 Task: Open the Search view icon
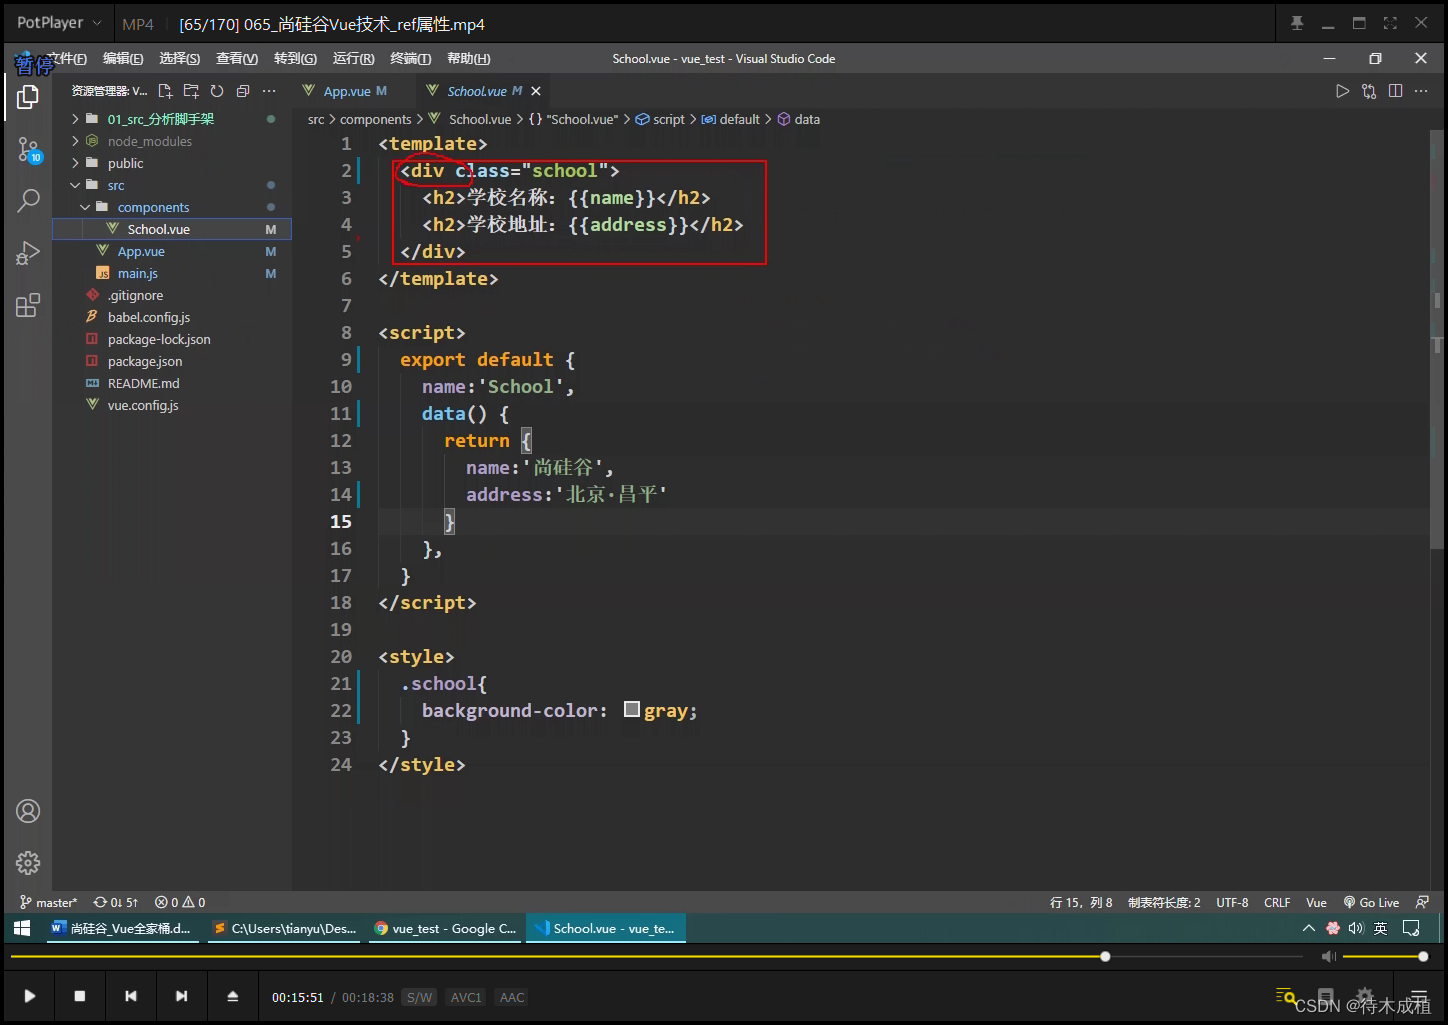click(28, 201)
